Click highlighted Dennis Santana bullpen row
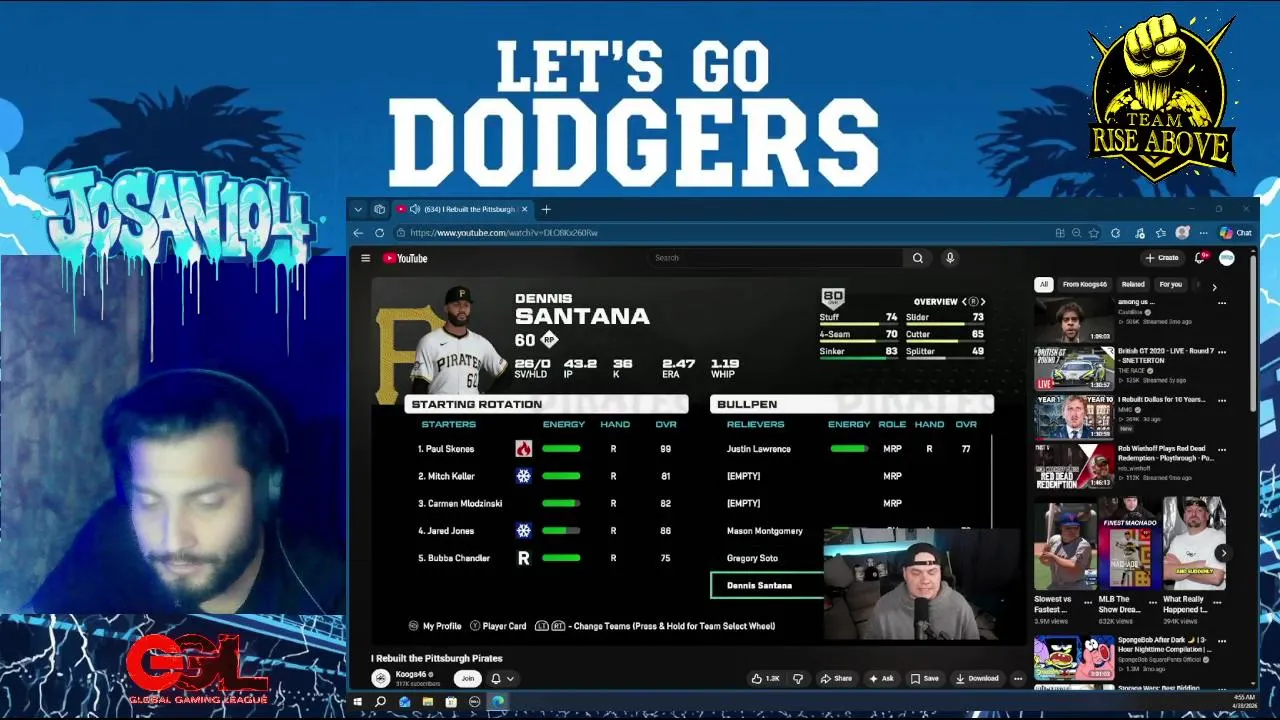Screen dimensions: 1280x720 [767, 586]
